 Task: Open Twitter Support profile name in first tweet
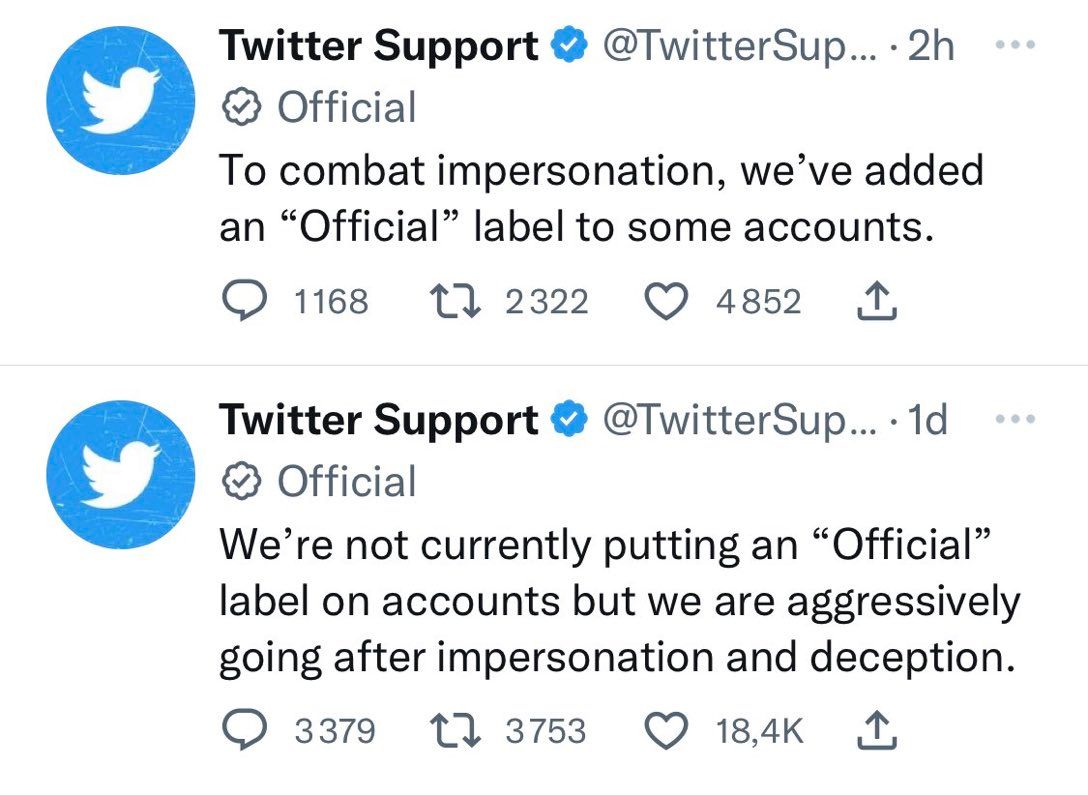point(378,47)
